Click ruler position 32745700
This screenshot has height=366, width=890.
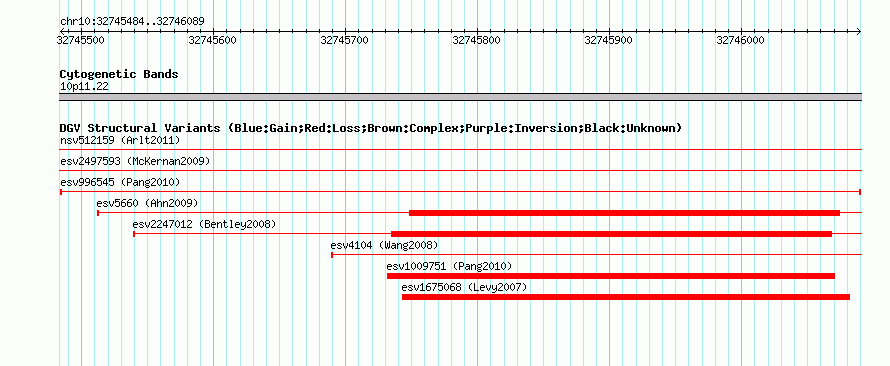tap(345, 40)
